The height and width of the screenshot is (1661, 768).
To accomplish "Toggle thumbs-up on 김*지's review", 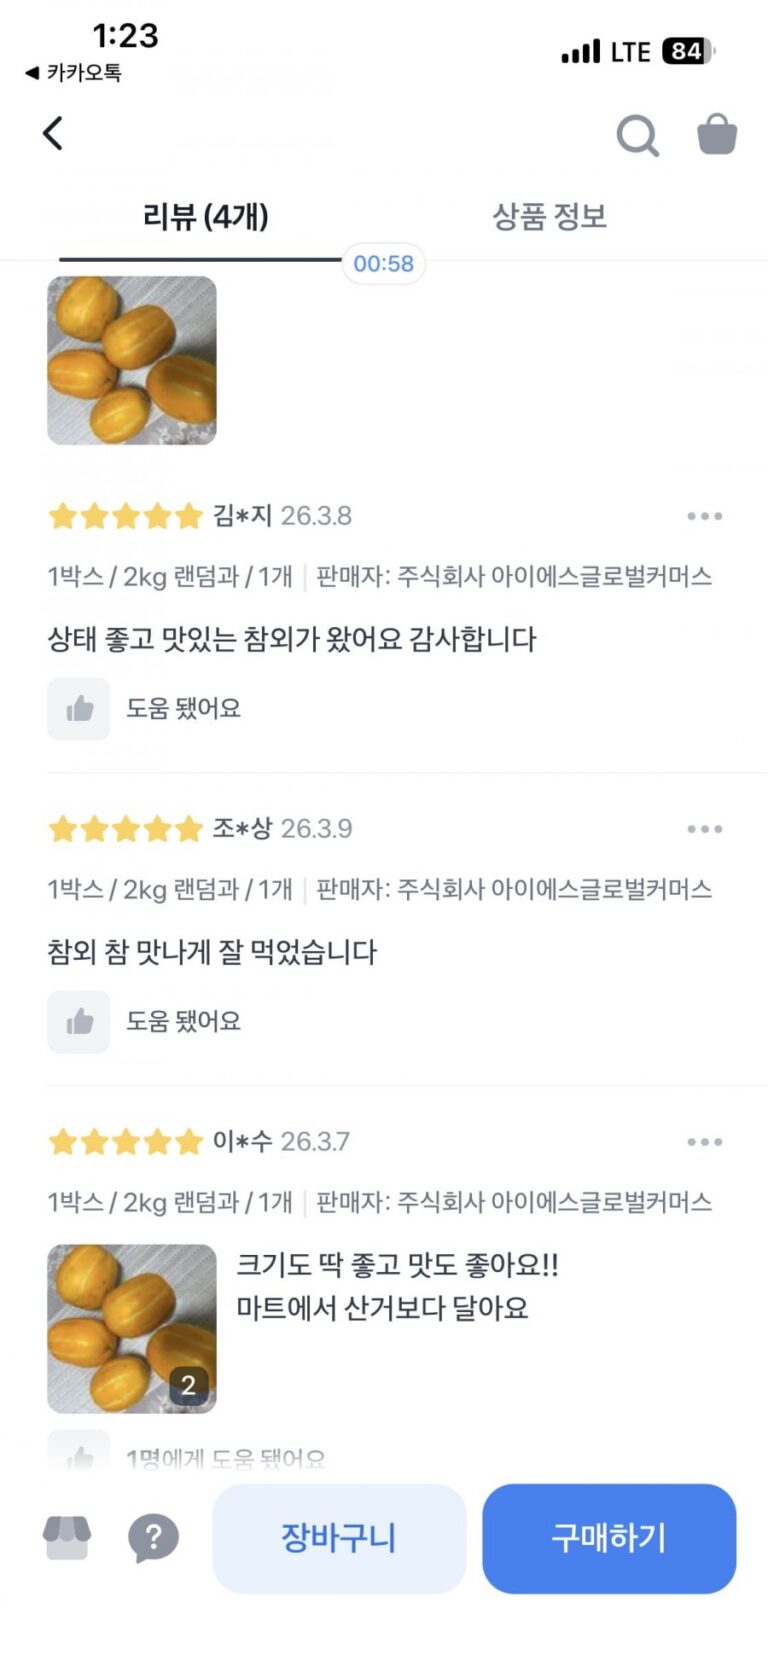I will (79, 709).
